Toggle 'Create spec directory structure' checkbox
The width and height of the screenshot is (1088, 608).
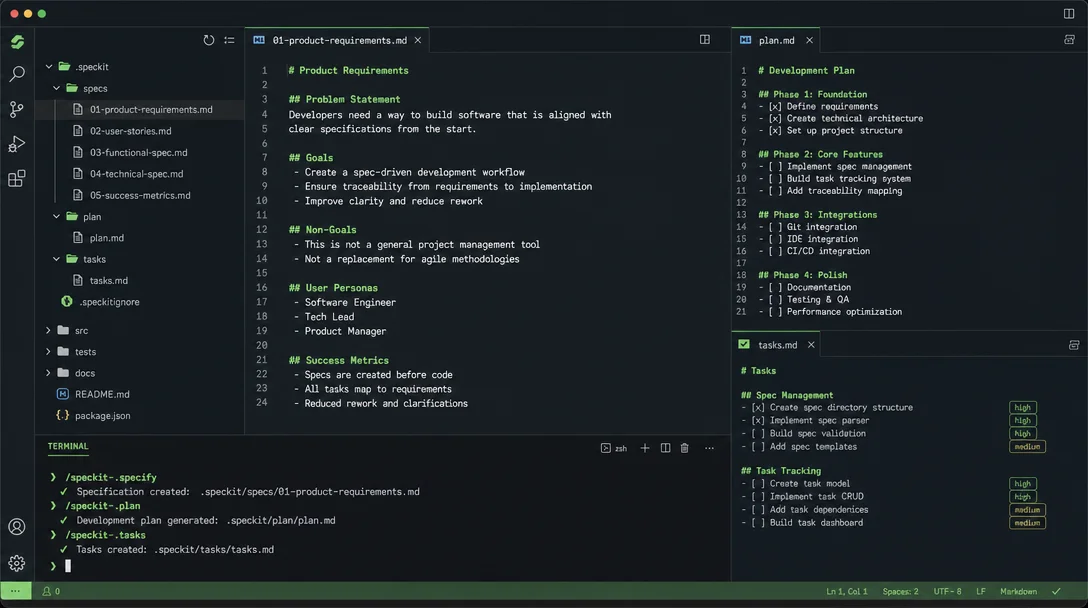[x=758, y=407]
